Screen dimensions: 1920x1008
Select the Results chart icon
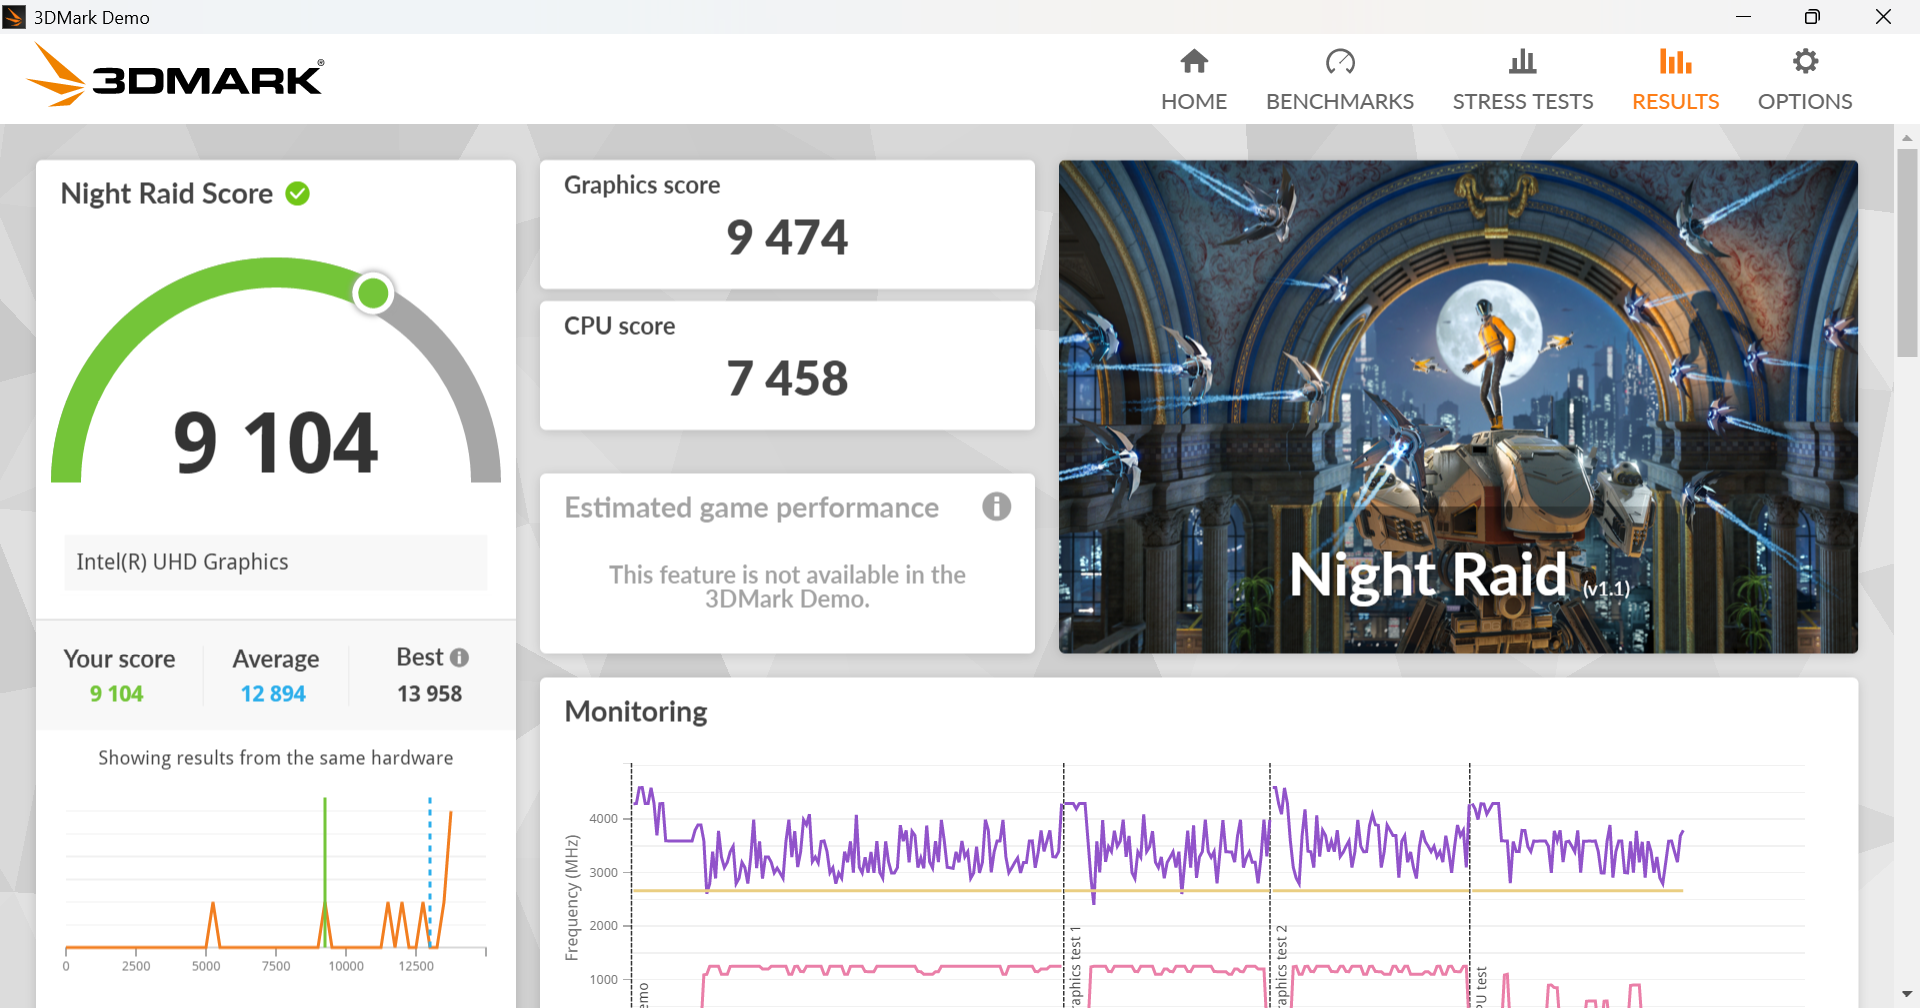(x=1675, y=62)
